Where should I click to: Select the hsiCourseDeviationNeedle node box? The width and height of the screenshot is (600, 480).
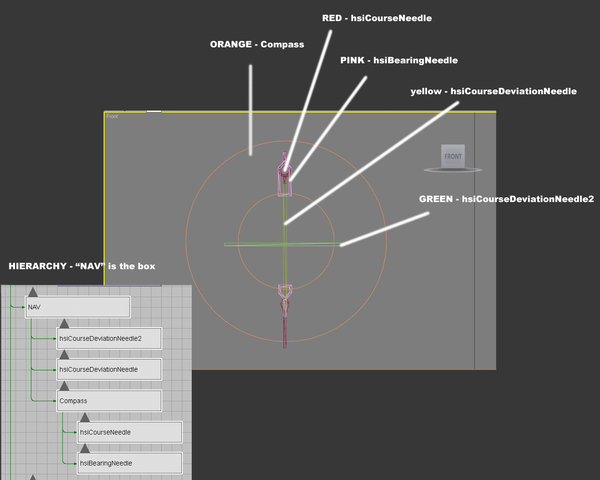[109, 369]
